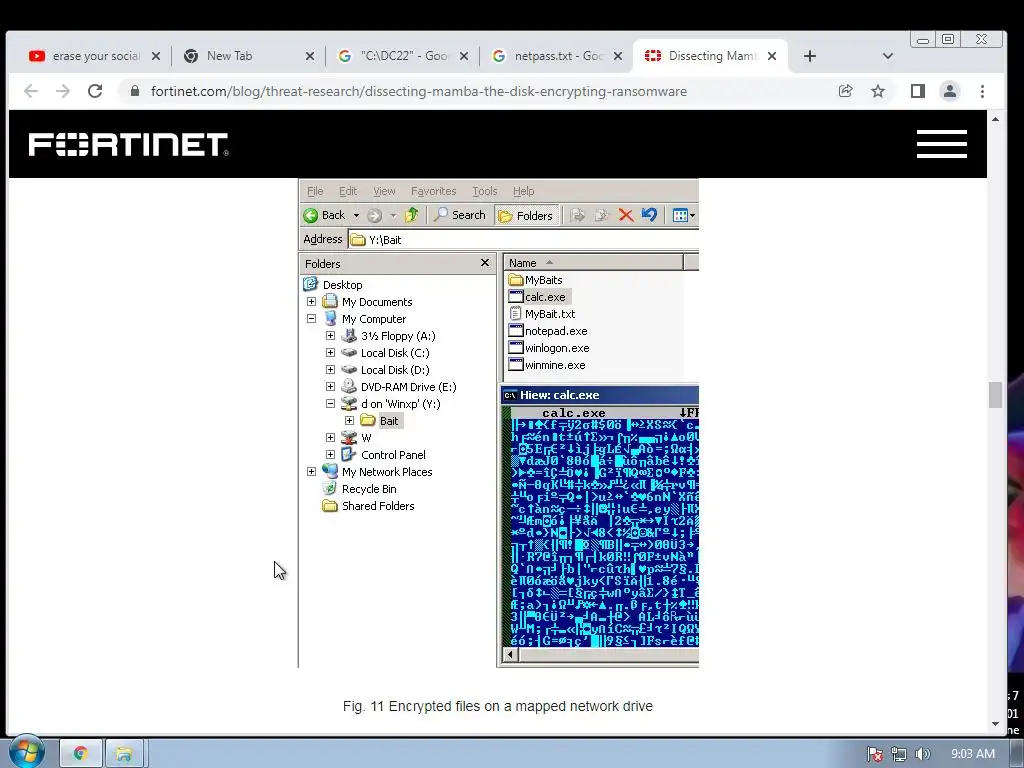Viewport: 1024px width, 768px height.
Task: Expand Local Disk (C:) tree node
Action: [x=330, y=353]
